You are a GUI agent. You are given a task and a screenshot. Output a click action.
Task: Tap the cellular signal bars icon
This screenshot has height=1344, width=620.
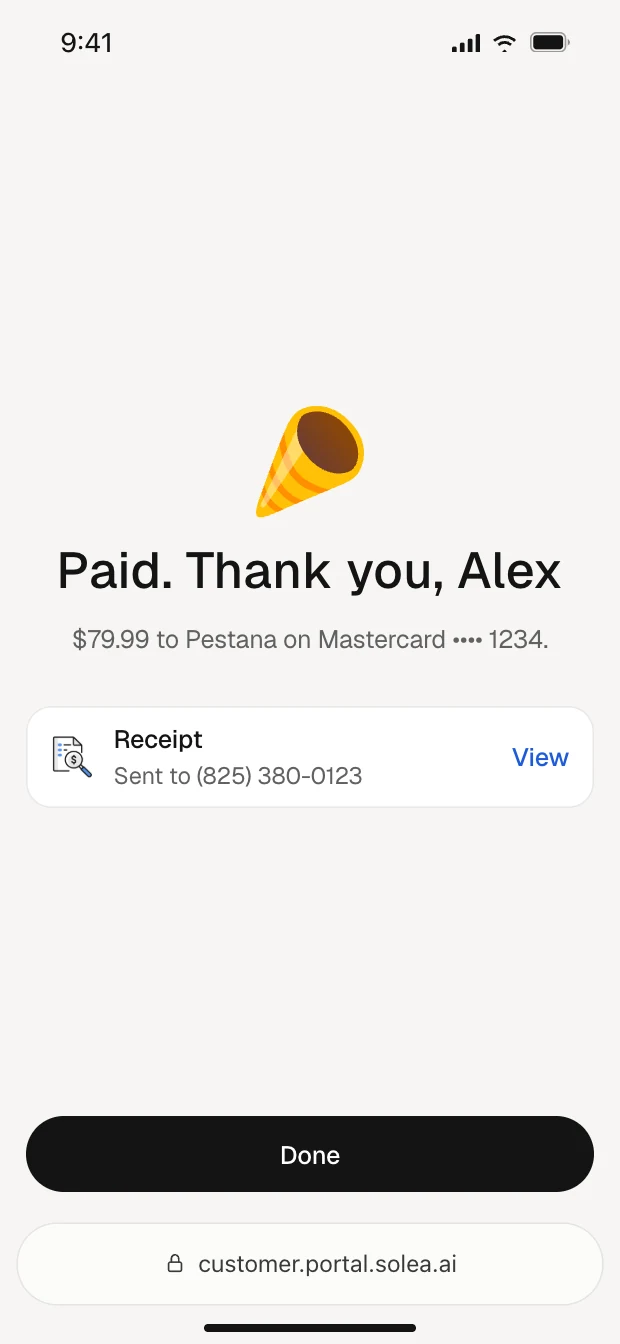pyautogui.click(x=466, y=43)
